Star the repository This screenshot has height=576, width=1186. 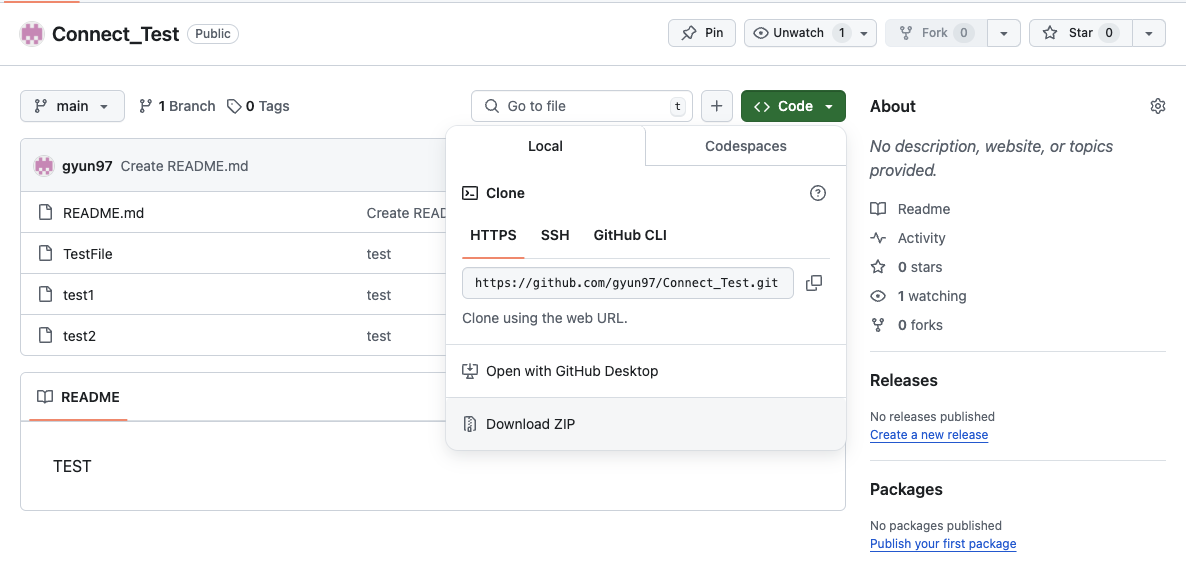(1081, 33)
